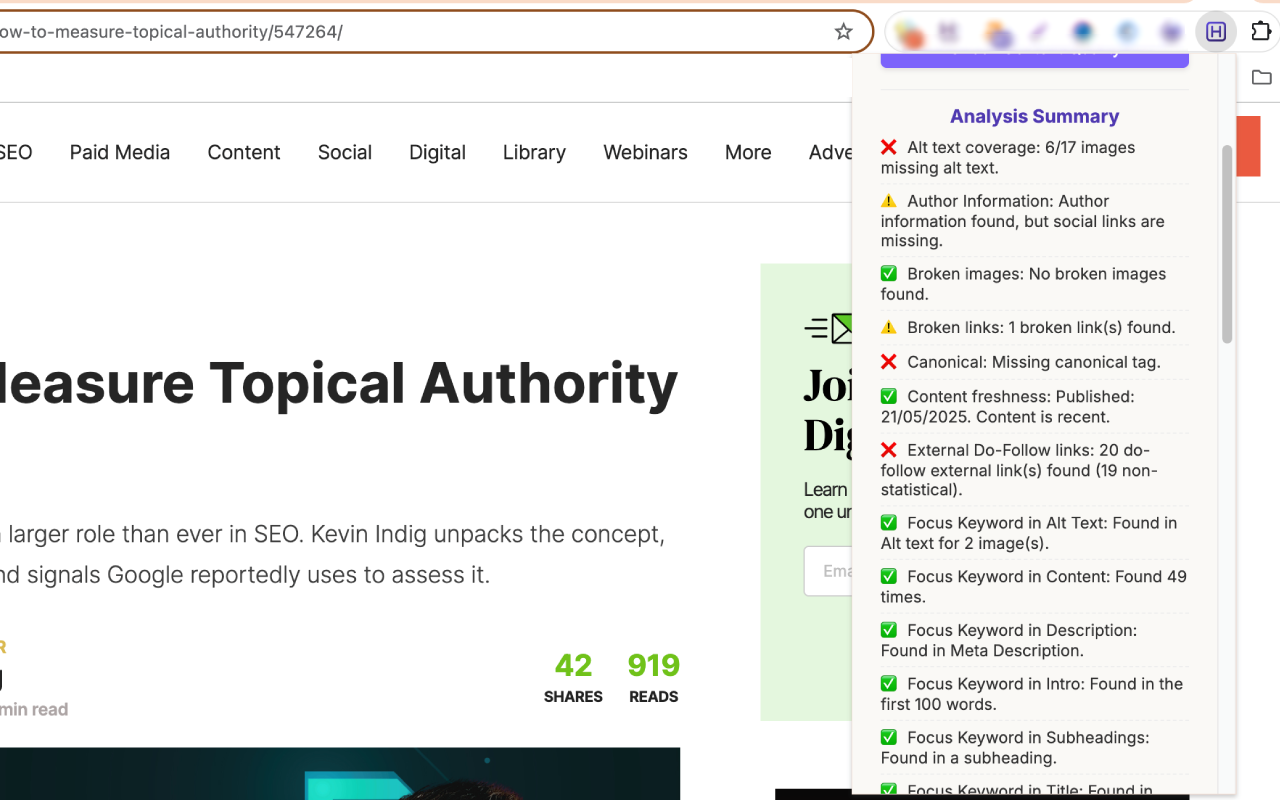Select the Digital navigation item
This screenshot has width=1280, height=800.
[x=437, y=152]
